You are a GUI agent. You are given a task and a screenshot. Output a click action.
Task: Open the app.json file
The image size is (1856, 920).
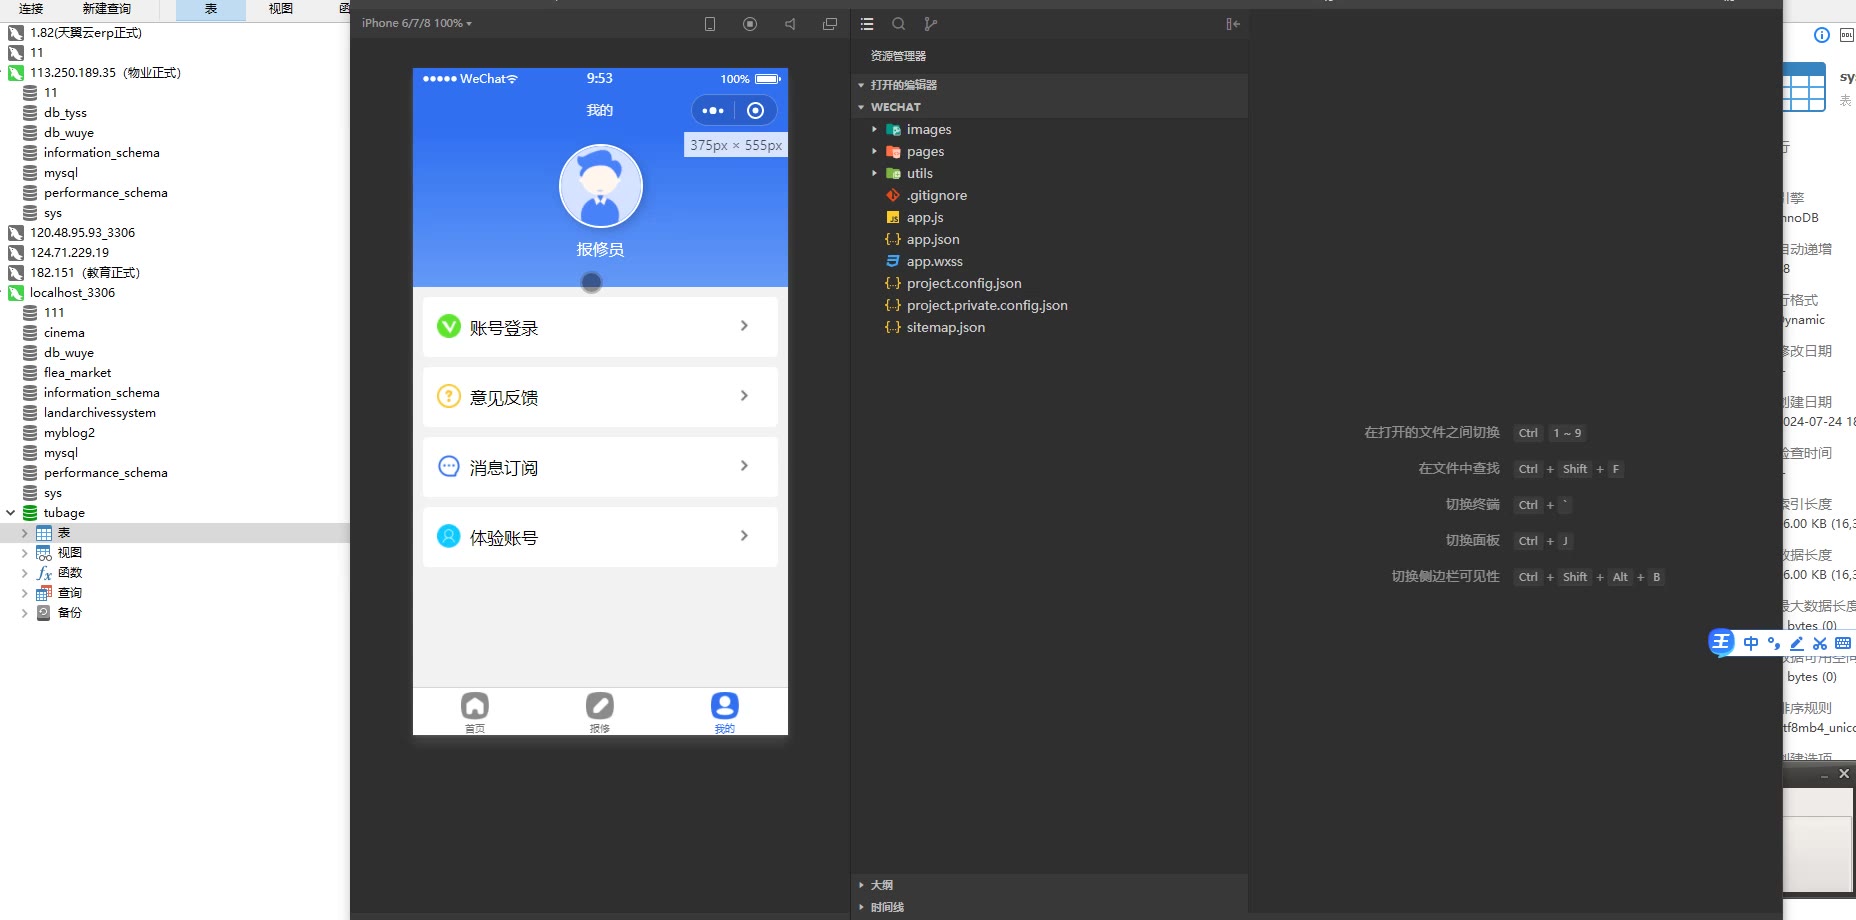(932, 240)
